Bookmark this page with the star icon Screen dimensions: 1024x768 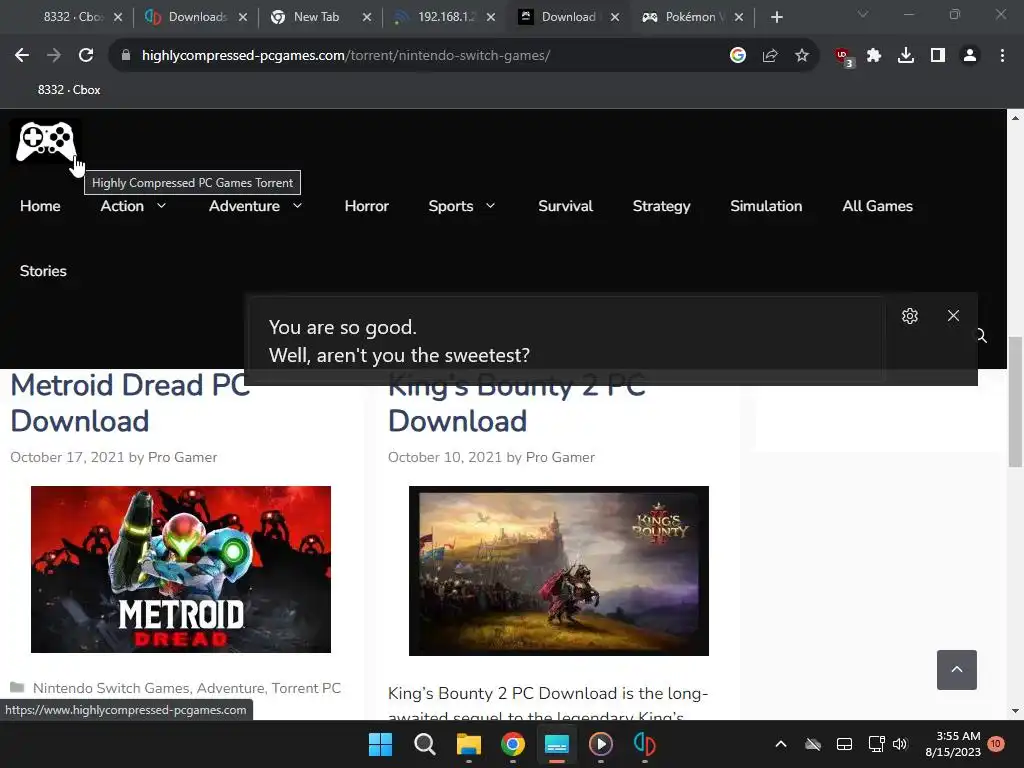pyautogui.click(x=802, y=56)
